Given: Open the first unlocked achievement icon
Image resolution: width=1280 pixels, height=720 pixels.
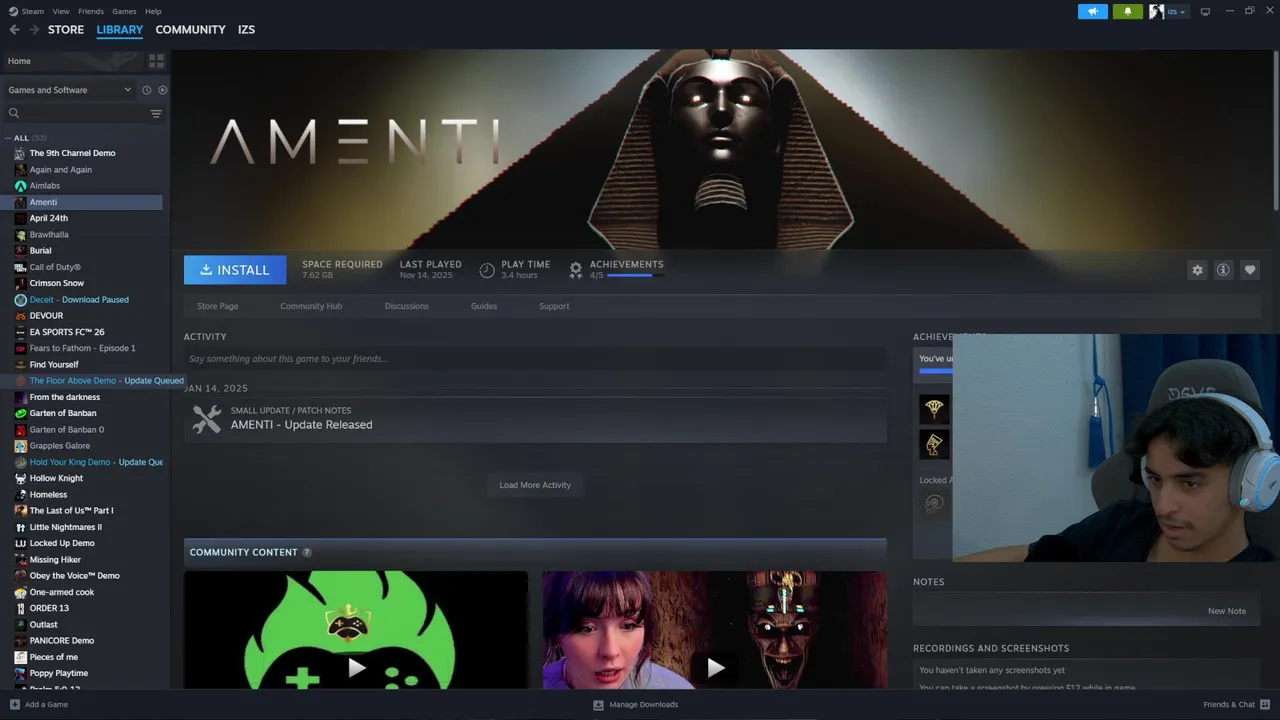Looking at the screenshot, I should (934, 408).
